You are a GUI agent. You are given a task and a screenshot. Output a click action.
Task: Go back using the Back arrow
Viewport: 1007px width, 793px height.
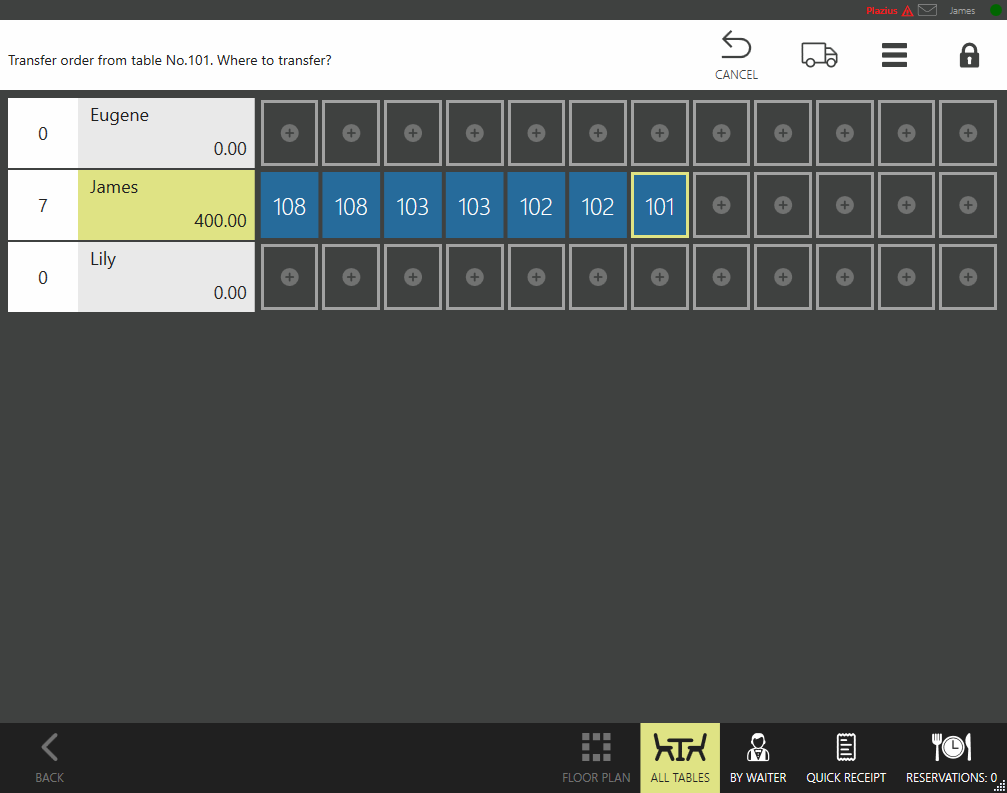(49, 757)
